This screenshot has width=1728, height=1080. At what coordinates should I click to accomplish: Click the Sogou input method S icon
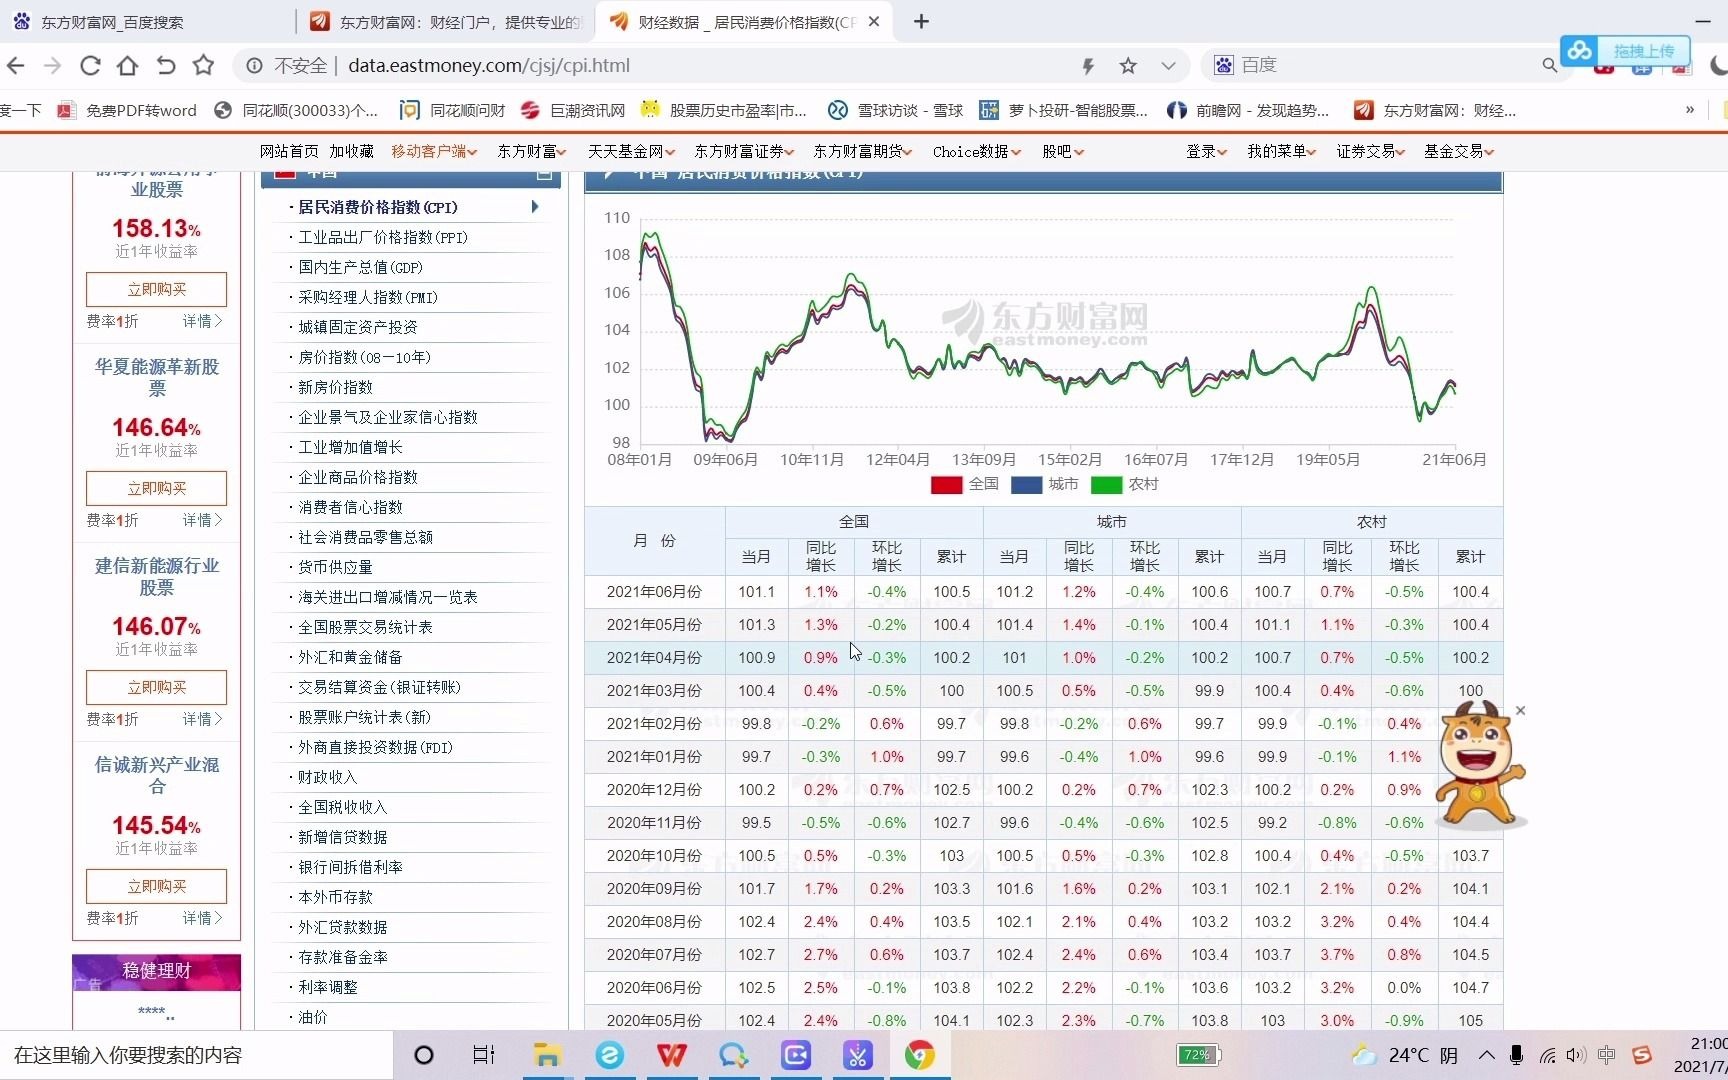1641,1055
